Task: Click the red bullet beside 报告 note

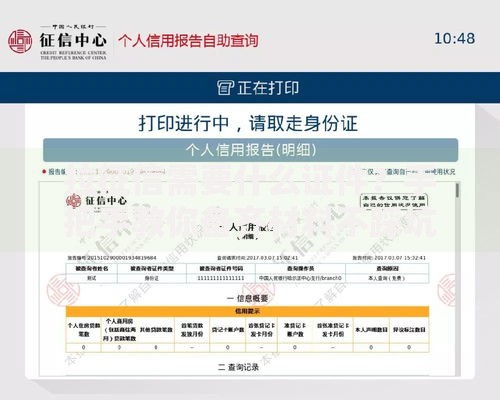Action: tap(44, 172)
